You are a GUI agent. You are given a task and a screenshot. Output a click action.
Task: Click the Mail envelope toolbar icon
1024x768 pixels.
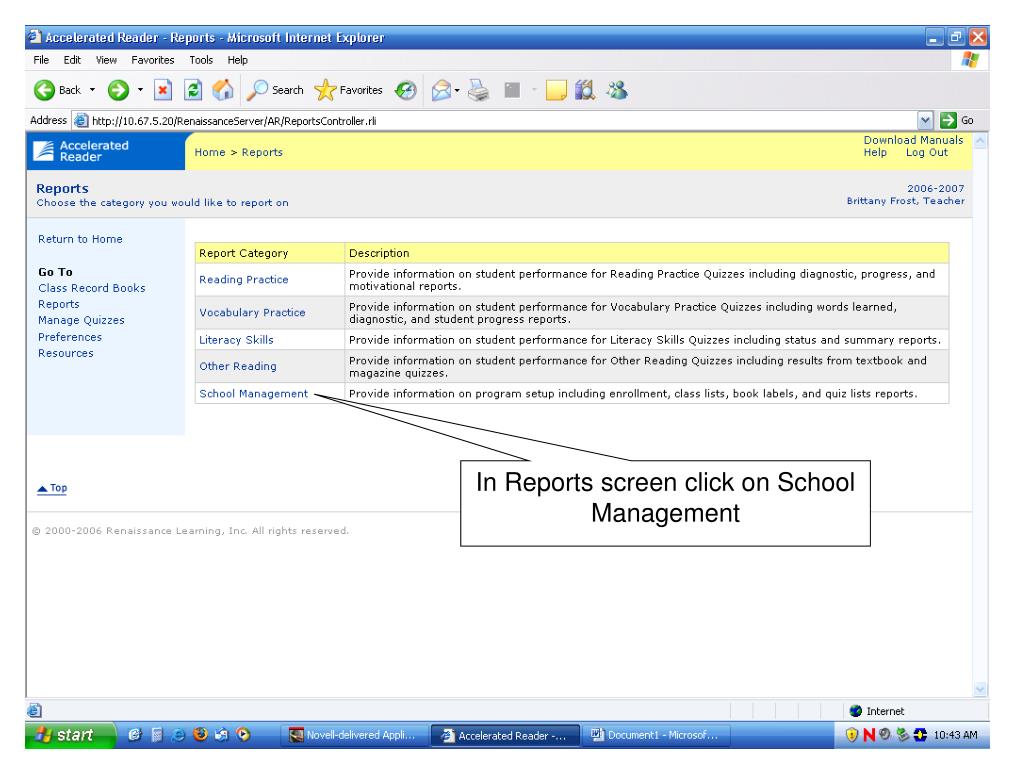(441, 90)
